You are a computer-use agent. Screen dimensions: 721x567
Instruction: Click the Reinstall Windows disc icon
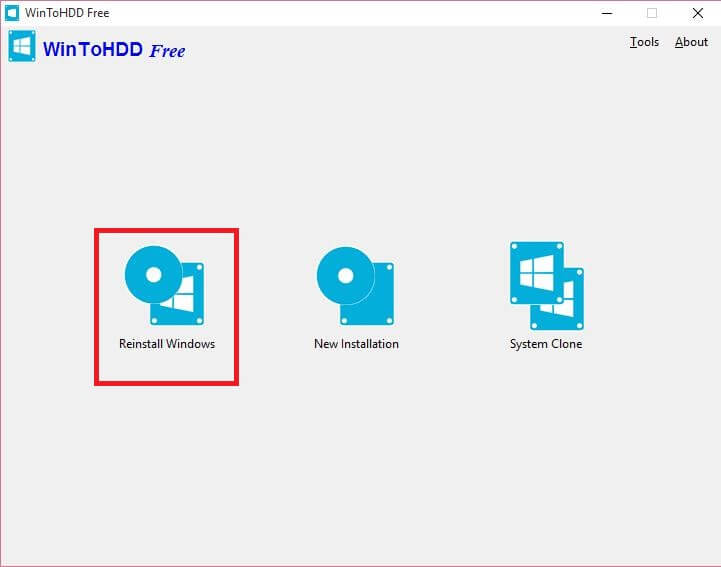click(164, 285)
